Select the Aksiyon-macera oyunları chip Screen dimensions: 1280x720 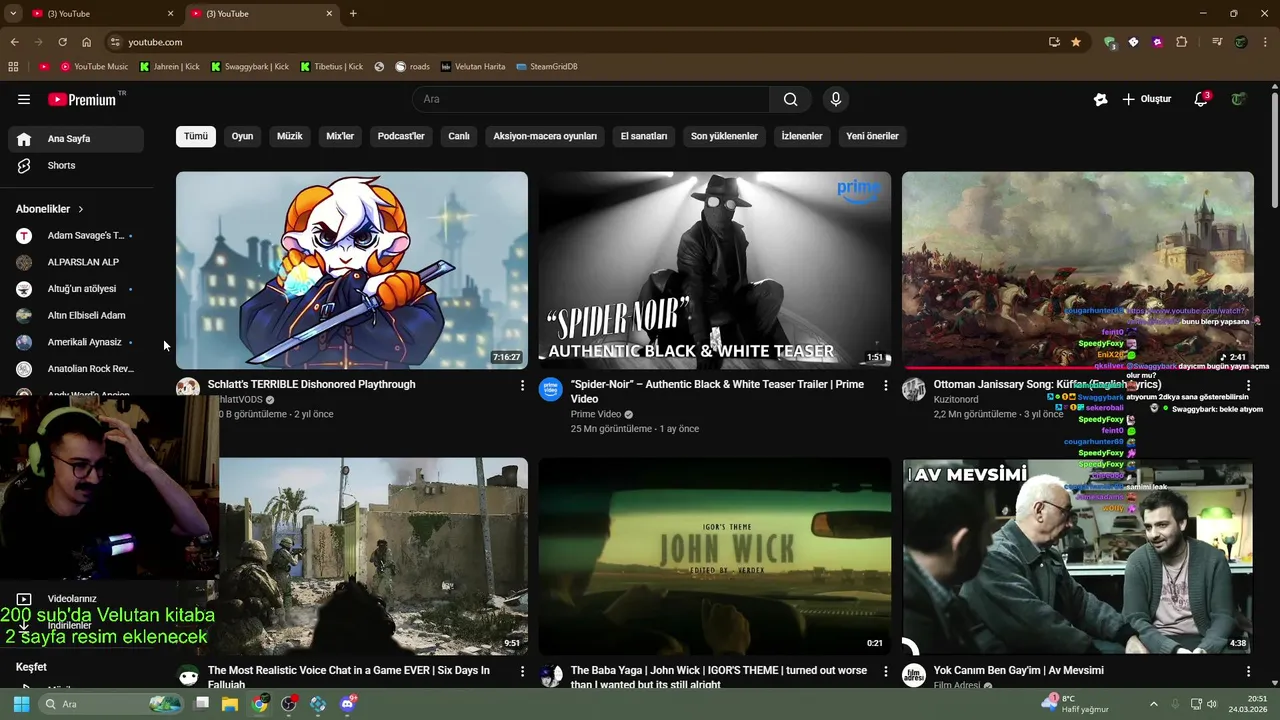[545, 136]
